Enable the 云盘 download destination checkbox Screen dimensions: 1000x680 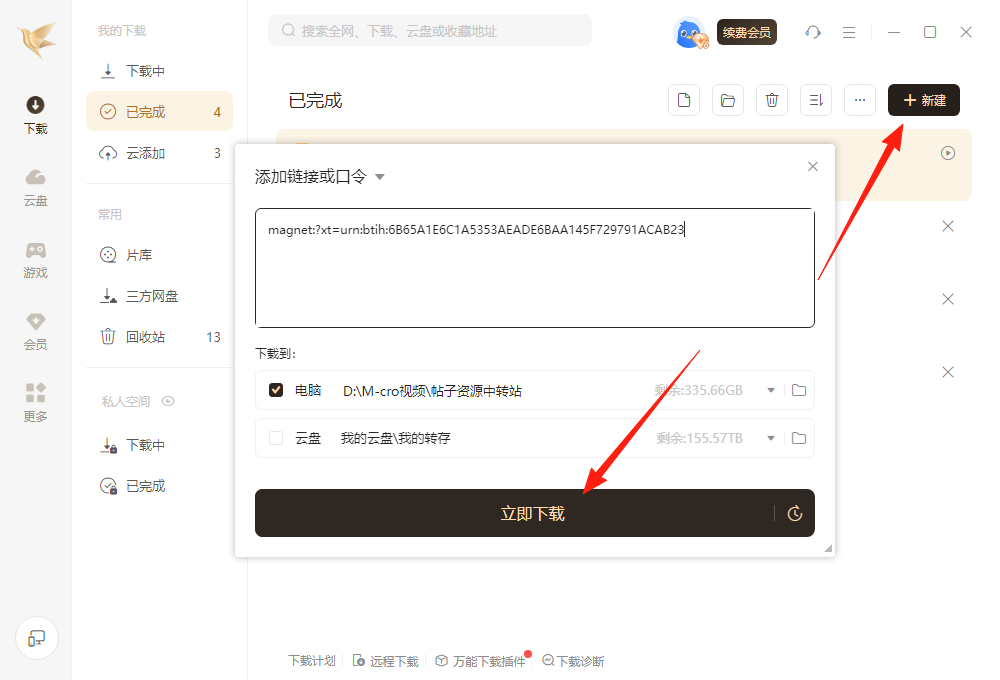click(x=276, y=438)
